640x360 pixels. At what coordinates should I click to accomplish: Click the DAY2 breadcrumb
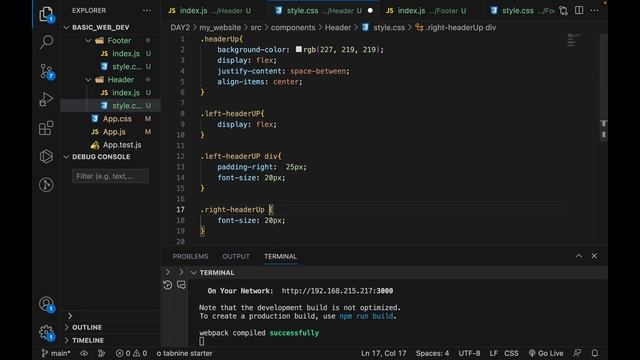click(180, 28)
